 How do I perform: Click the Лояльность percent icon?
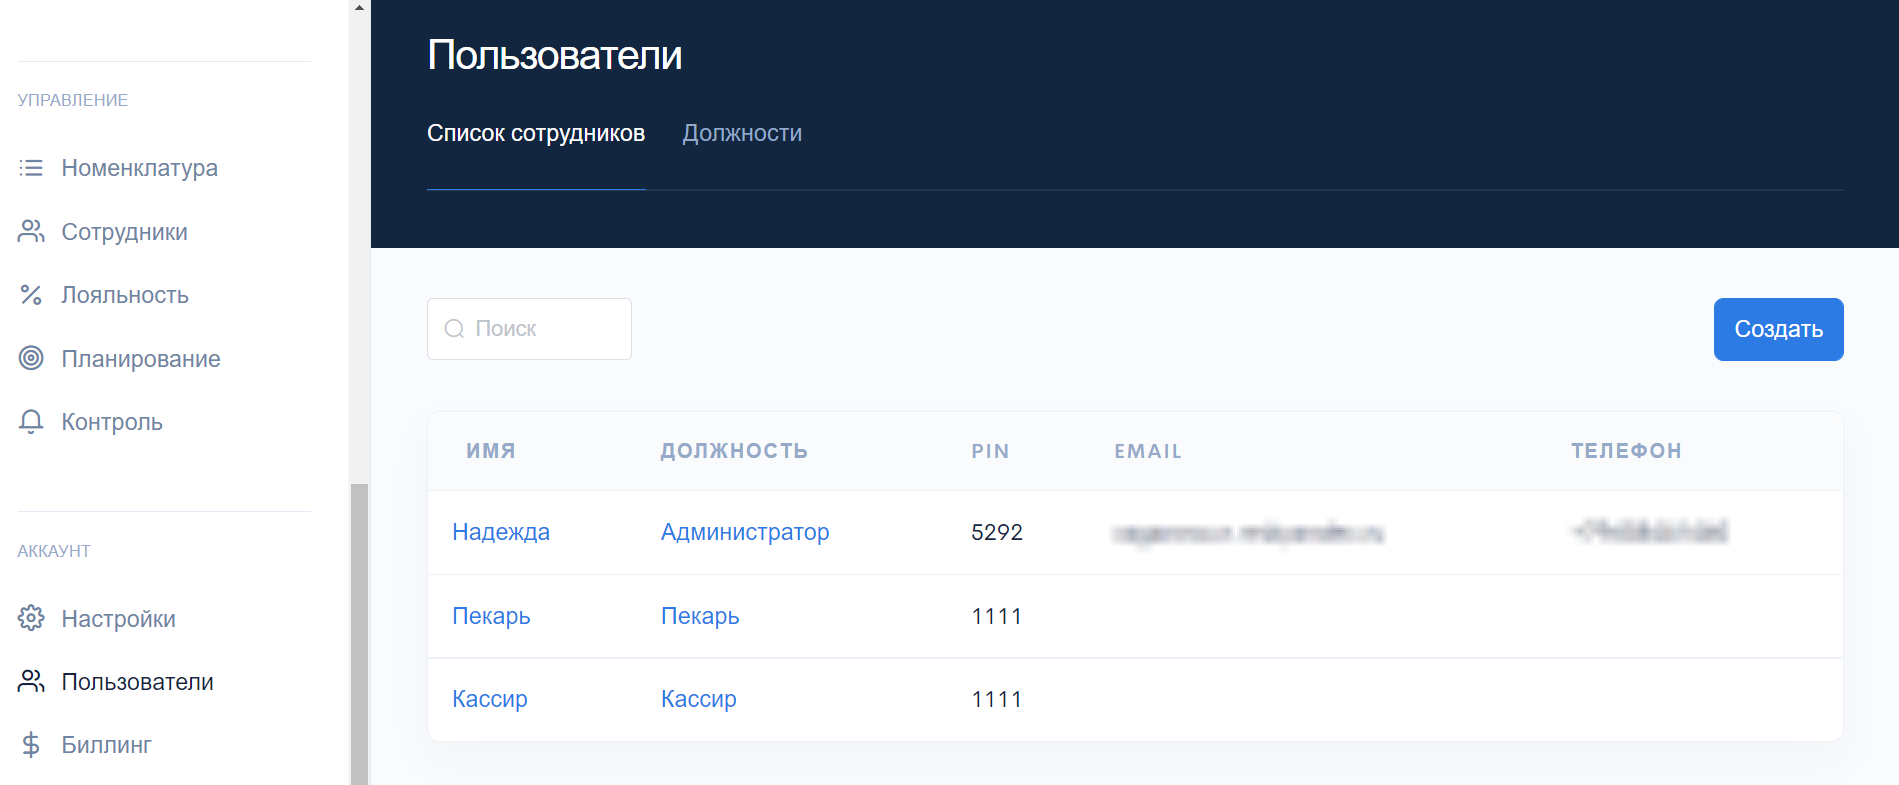(31, 295)
